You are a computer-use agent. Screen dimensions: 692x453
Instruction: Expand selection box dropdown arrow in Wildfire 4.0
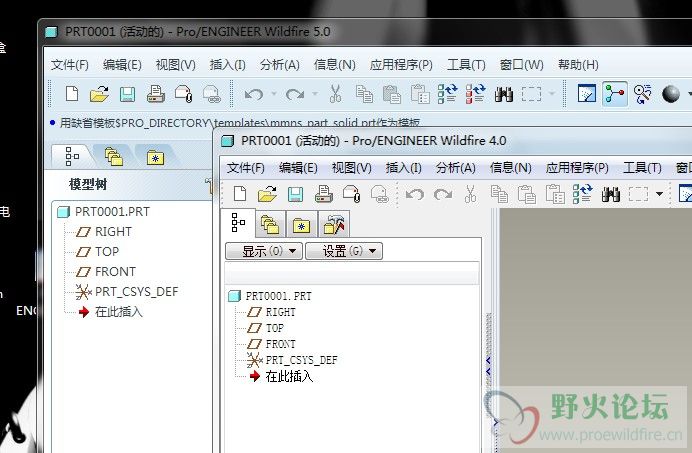coord(659,194)
